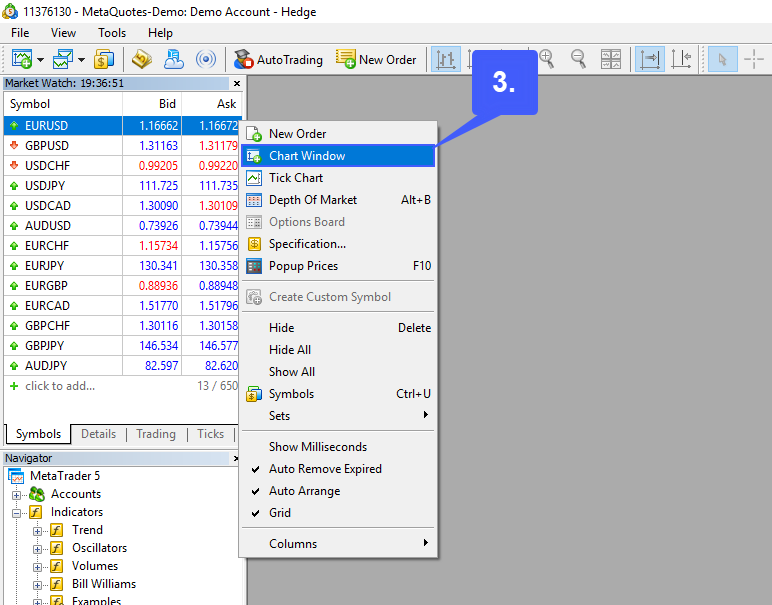772x605 pixels.
Task: Click the signals radio-wave toolbar icon
Action: (206, 60)
